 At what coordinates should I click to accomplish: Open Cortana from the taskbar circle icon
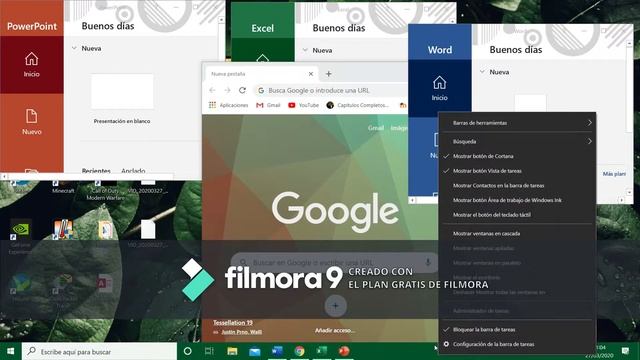(187, 351)
